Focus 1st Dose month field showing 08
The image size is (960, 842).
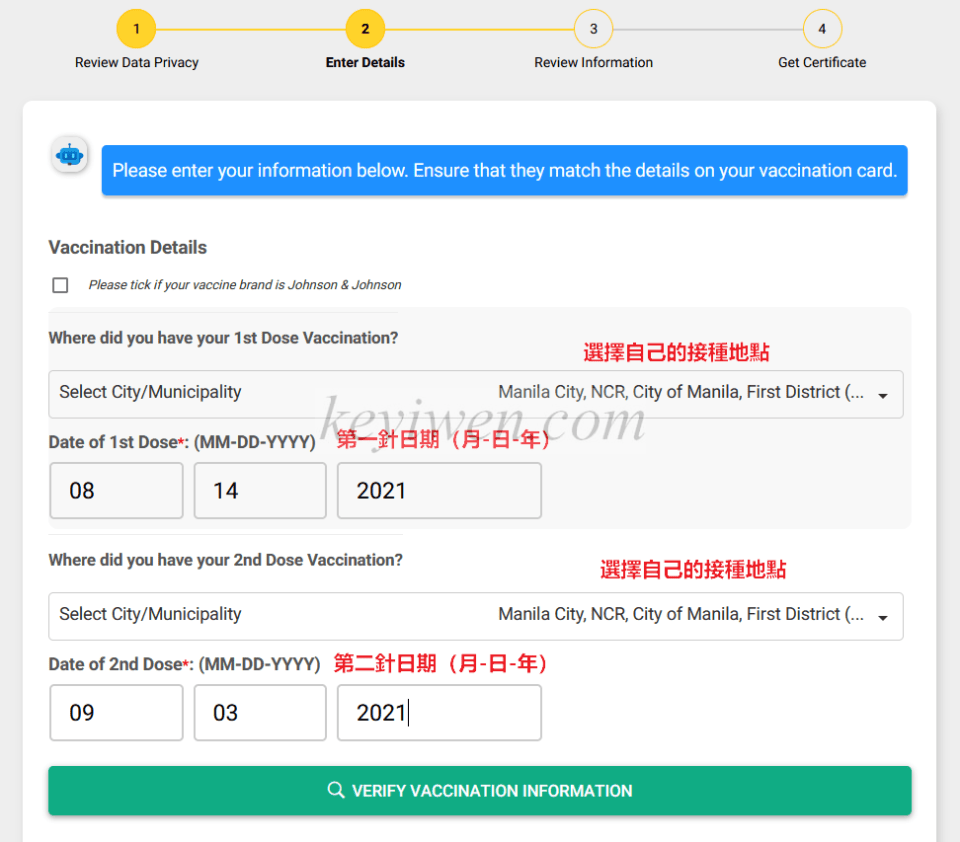pyautogui.click(x=116, y=491)
